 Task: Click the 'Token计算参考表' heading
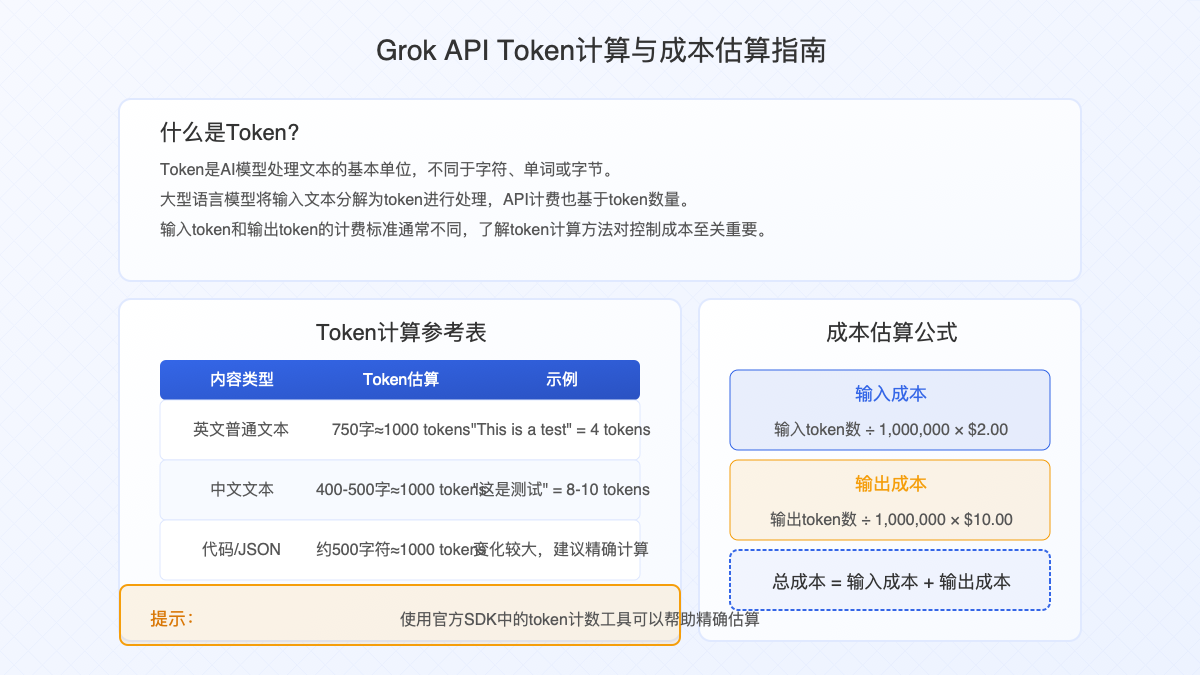[x=400, y=332]
